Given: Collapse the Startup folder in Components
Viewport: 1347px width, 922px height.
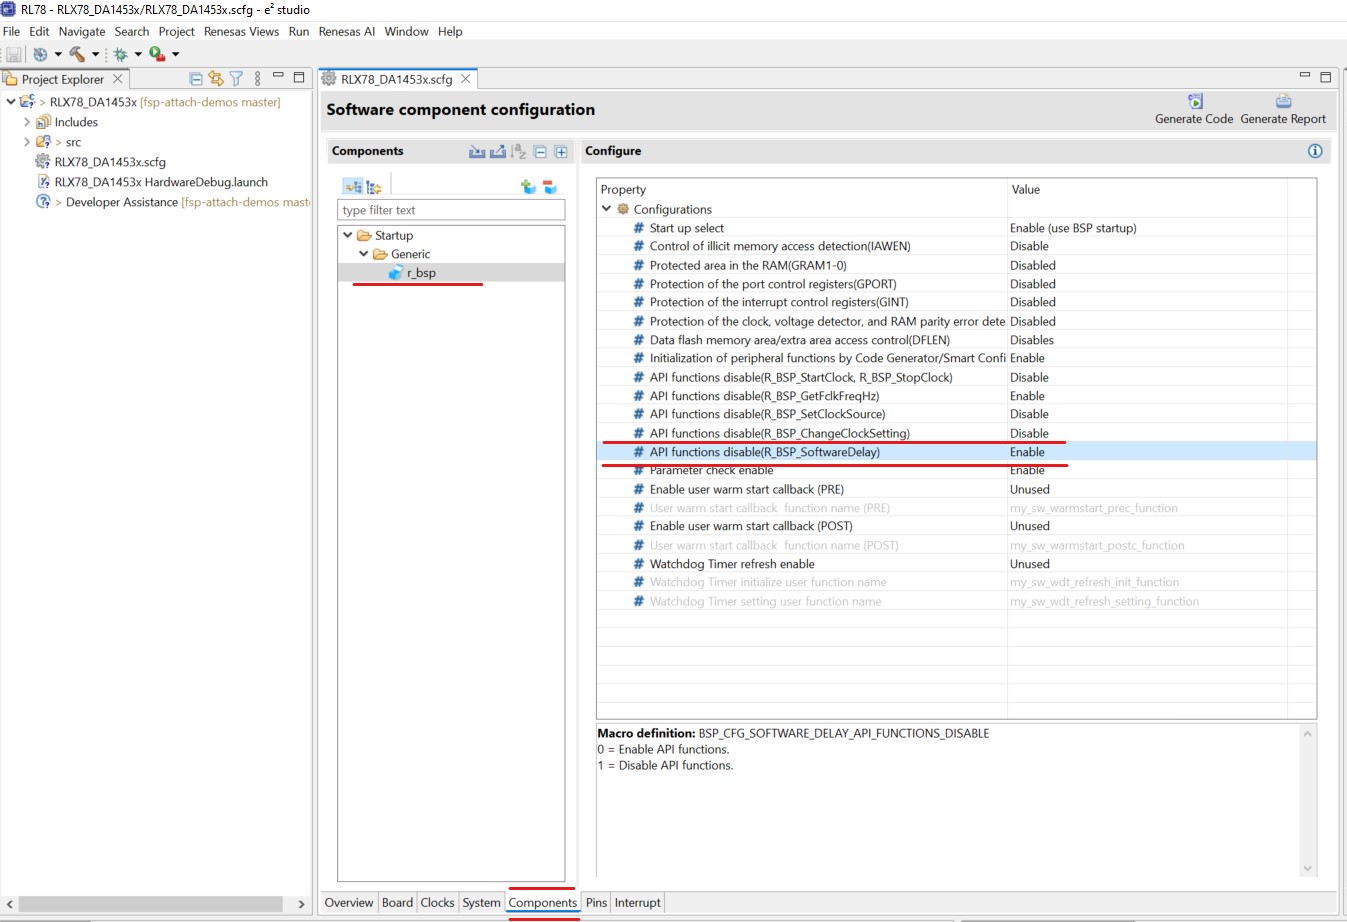Looking at the screenshot, I should coord(348,235).
